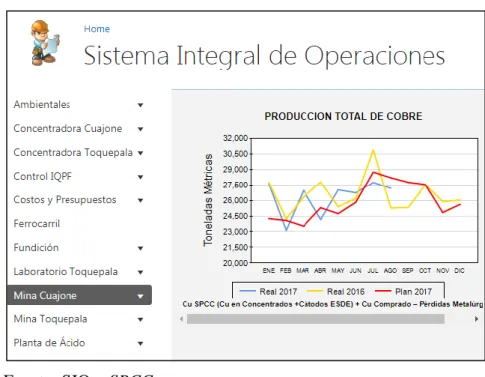Click the horizontal scrollbar thumb under the chart
485x377 pixels.
pos(316,319)
